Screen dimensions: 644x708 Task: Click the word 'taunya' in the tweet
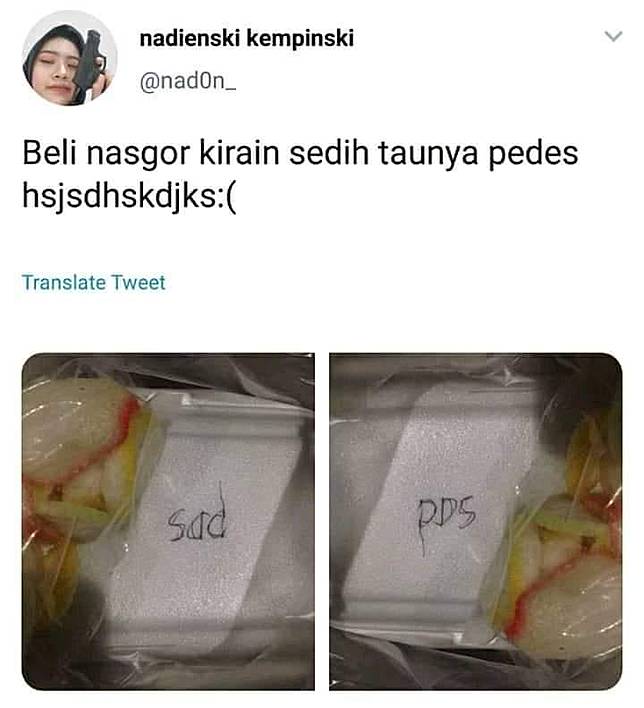coord(429,155)
